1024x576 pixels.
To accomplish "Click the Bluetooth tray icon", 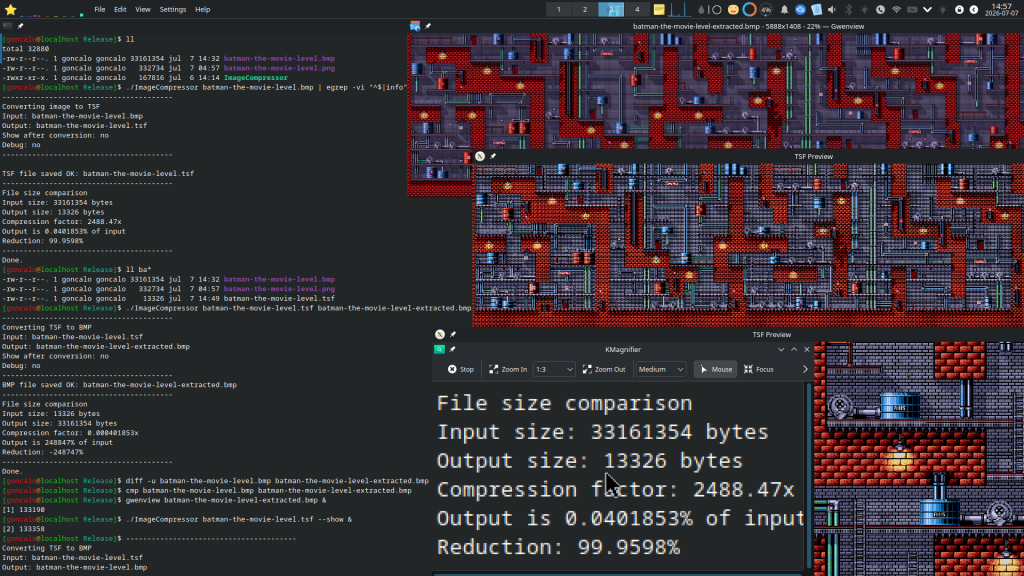I will pos(848,10).
